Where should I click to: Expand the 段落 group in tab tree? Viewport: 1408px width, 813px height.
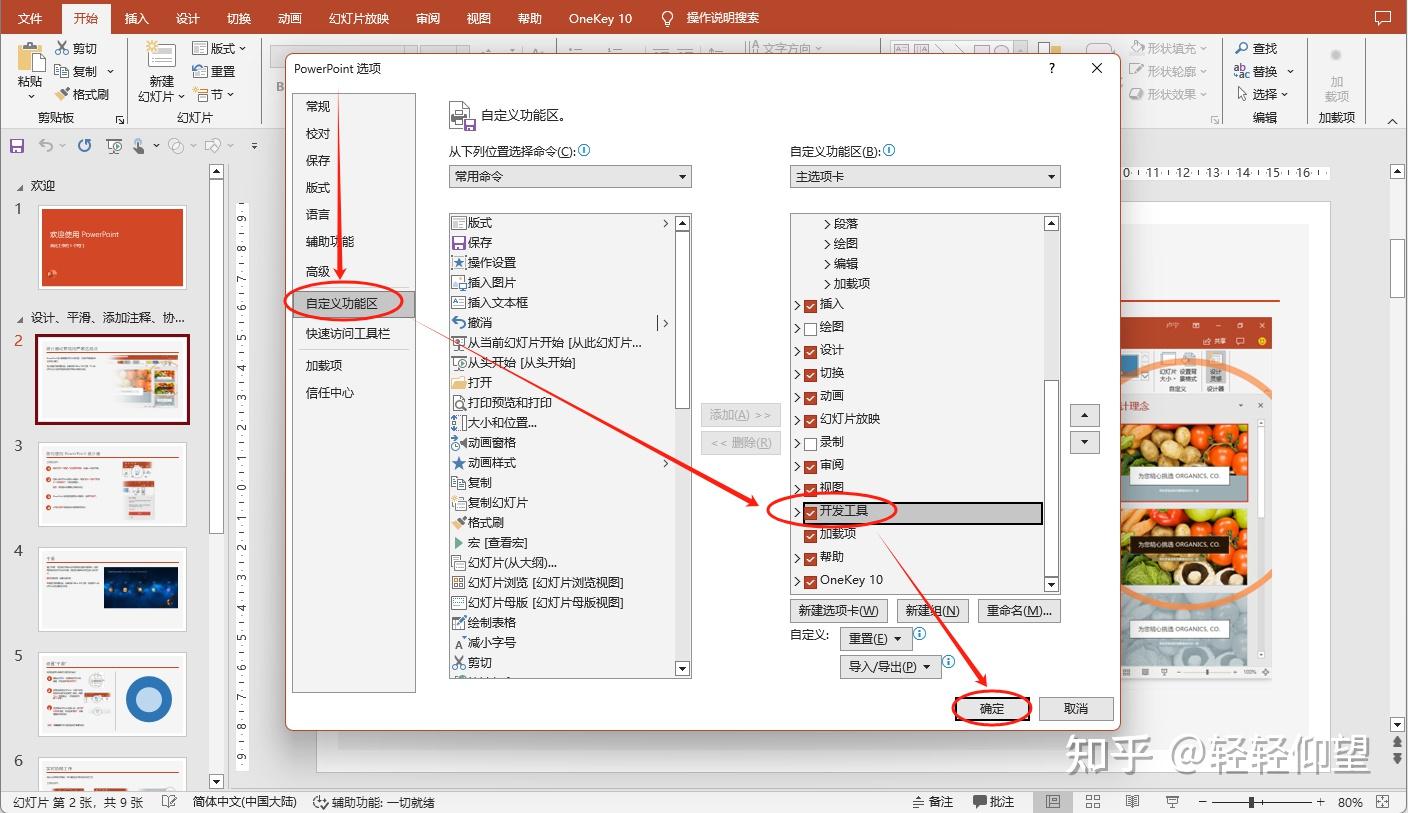click(827, 224)
